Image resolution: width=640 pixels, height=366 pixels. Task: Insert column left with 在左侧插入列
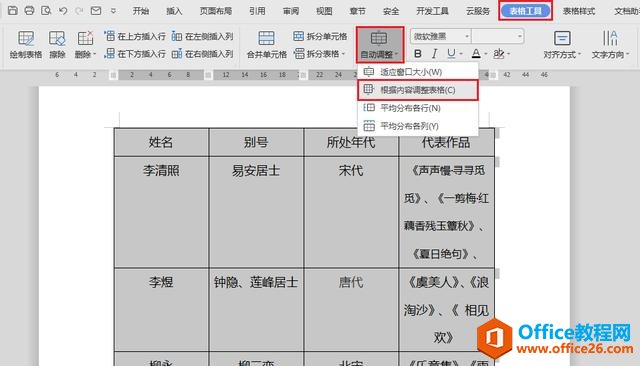click(202, 36)
